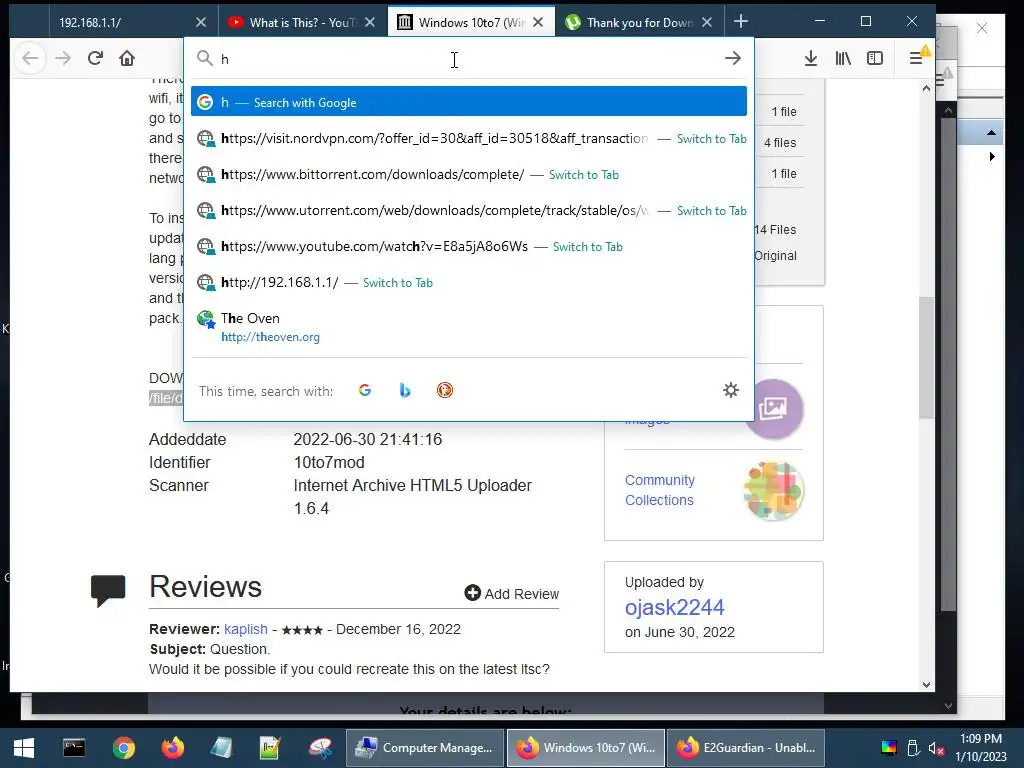Reload the page with the refresh icon
Viewport: 1024px width, 768px height.
coord(95,58)
